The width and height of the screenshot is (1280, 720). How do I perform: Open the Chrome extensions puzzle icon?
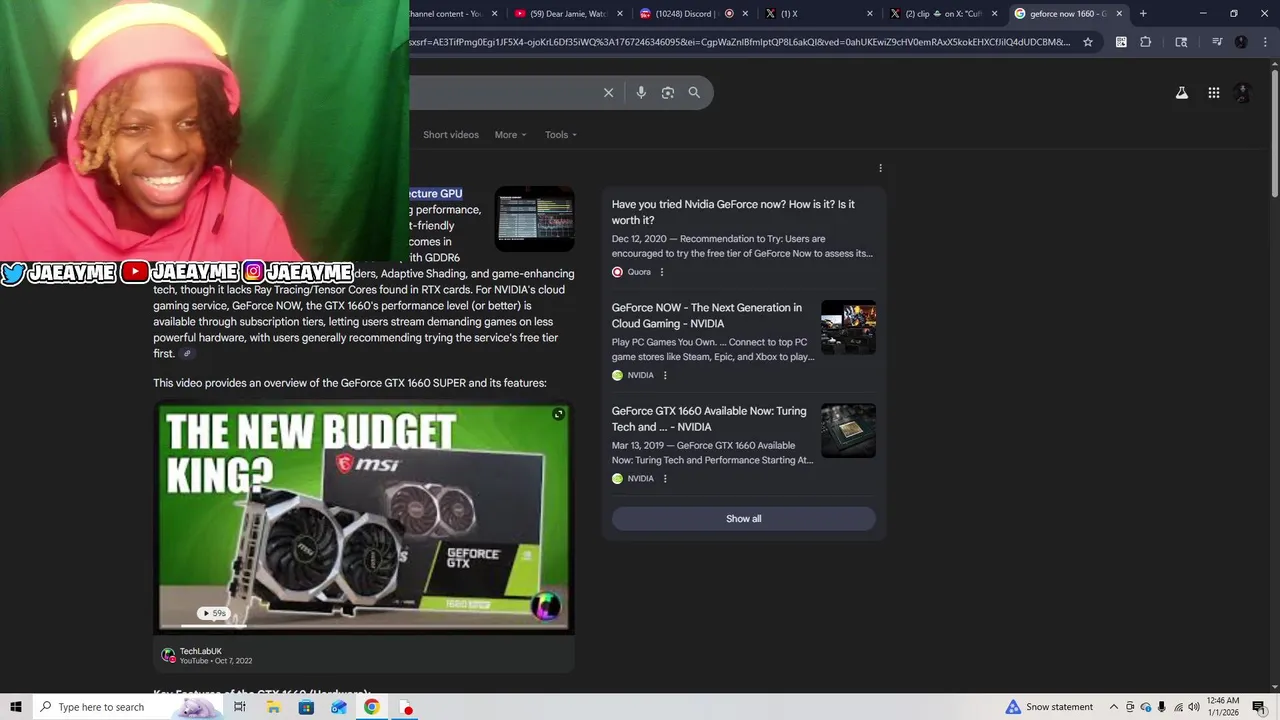point(1146,42)
